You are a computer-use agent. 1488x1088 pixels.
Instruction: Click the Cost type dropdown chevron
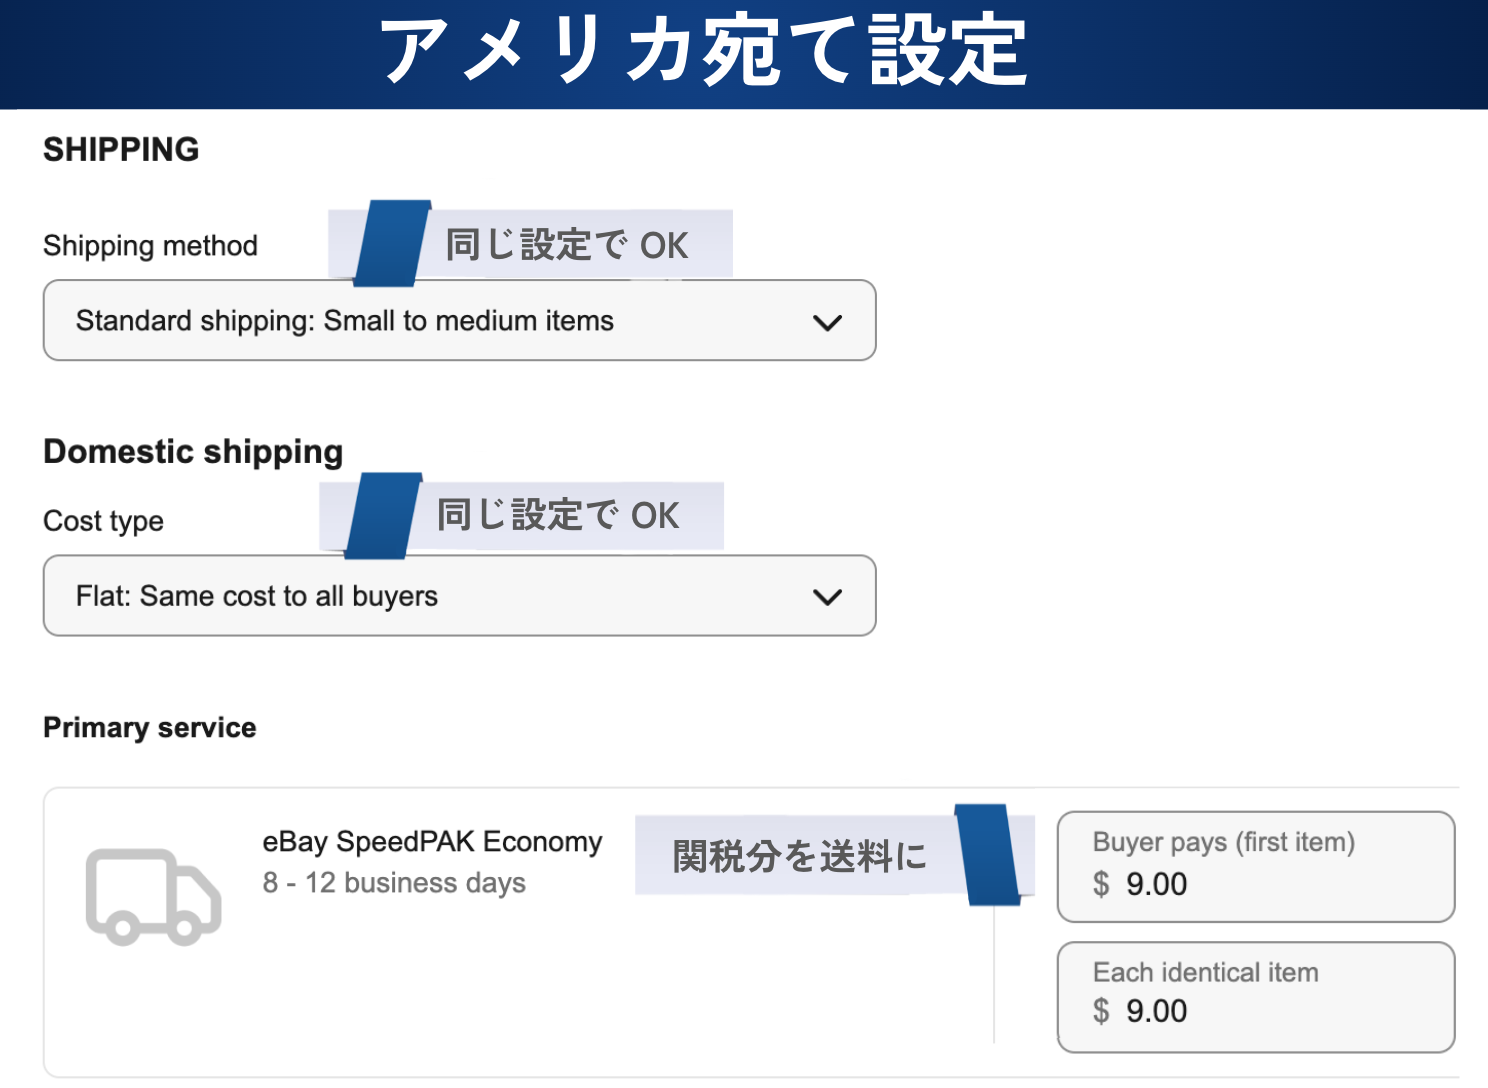point(827,597)
